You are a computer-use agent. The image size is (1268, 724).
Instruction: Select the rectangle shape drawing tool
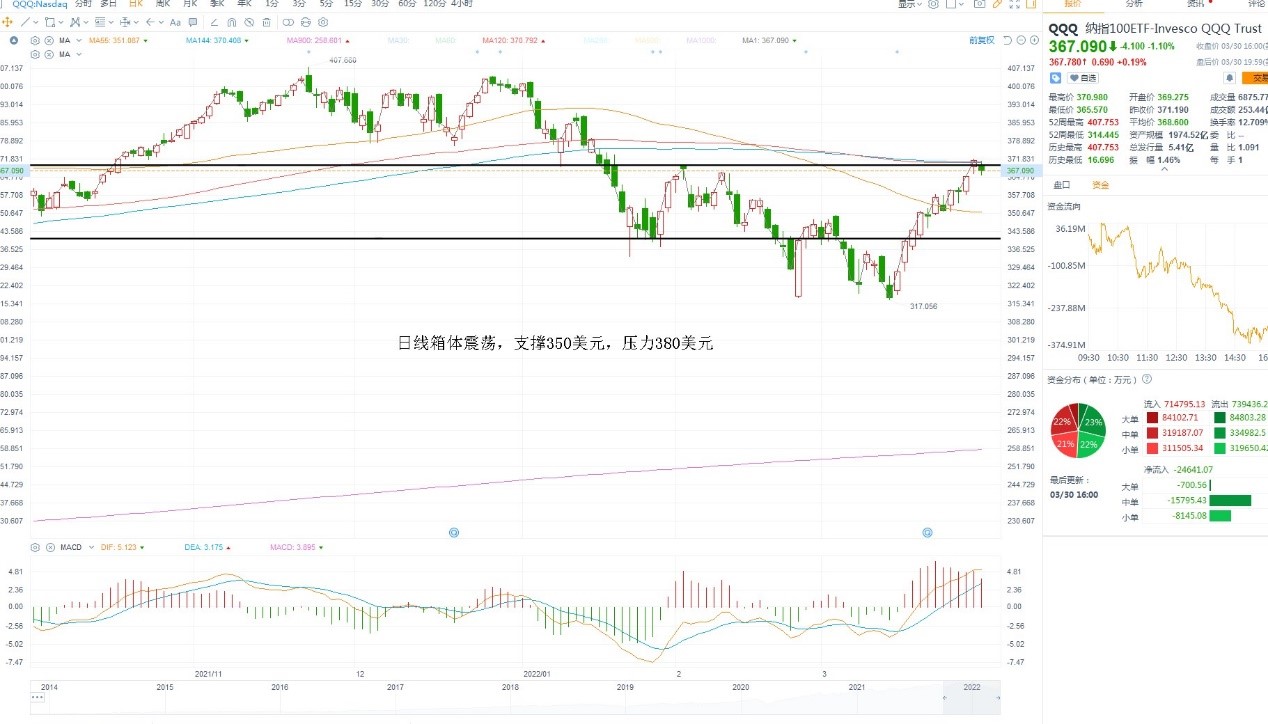point(49,22)
